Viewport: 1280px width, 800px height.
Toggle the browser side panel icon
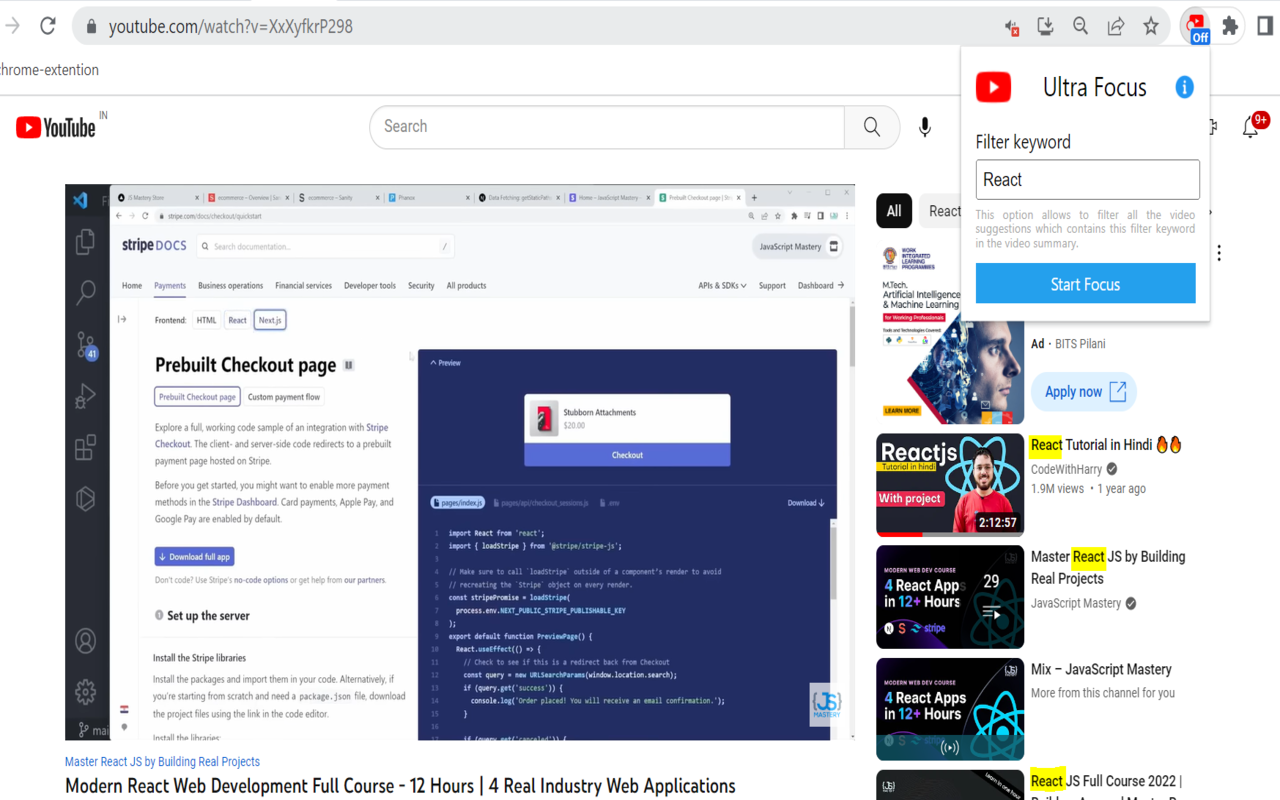[1265, 27]
